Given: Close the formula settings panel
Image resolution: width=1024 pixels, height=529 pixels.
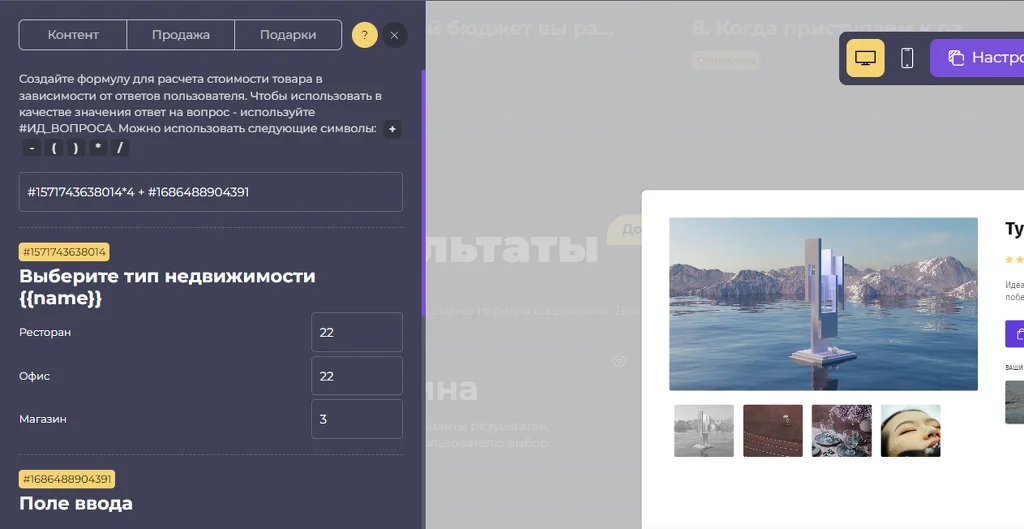Looking at the screenshot, I should (394, 35).
